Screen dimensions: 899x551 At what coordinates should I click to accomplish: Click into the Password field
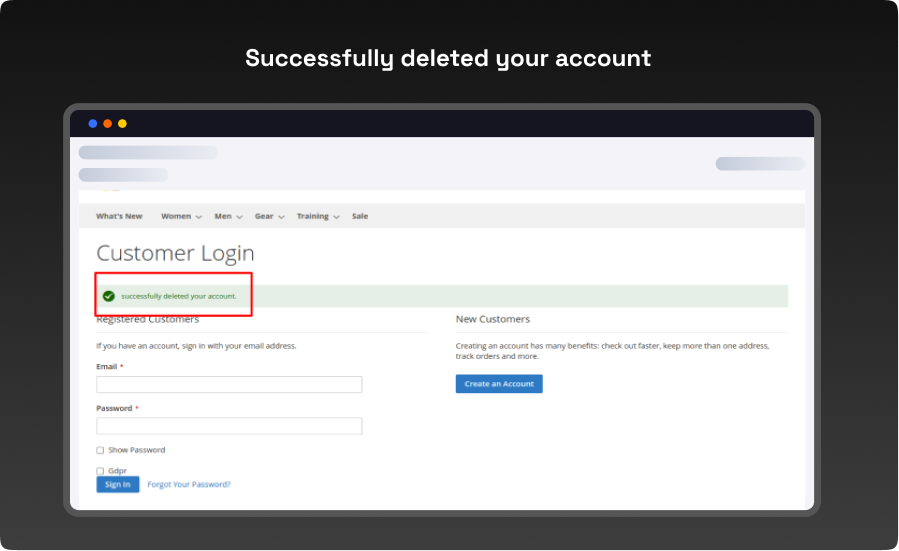tap(229, 426)
